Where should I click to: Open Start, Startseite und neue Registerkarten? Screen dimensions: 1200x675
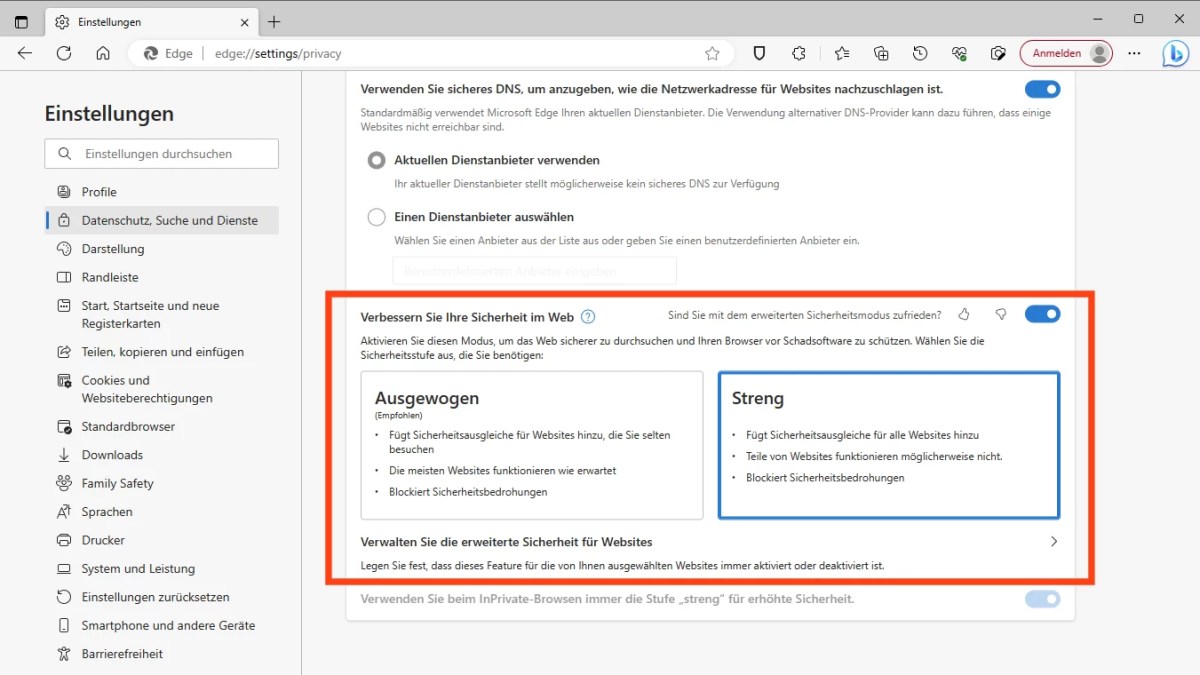[162, 315]
